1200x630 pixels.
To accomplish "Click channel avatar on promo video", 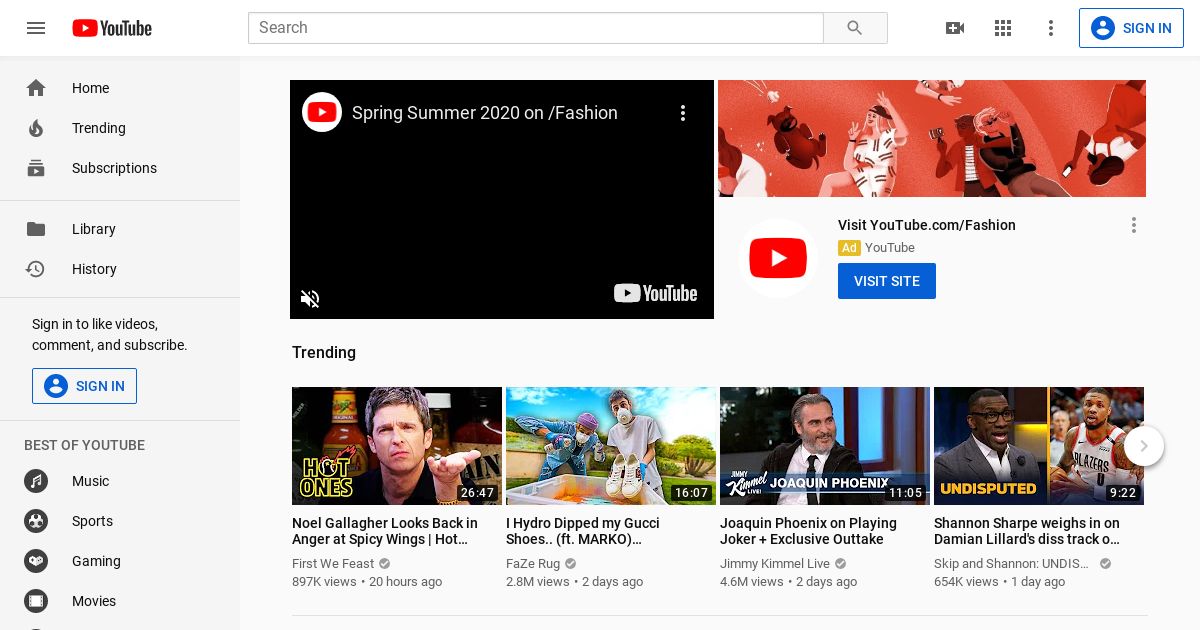I will (322, 112).
